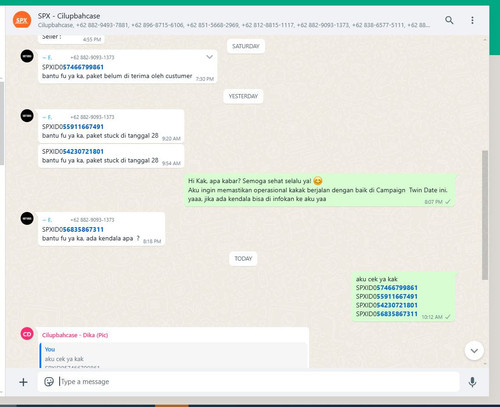Click 'paket stuck di tanggal 28' at 9:20 AM

pyautogui.click(x=122, y=136)
